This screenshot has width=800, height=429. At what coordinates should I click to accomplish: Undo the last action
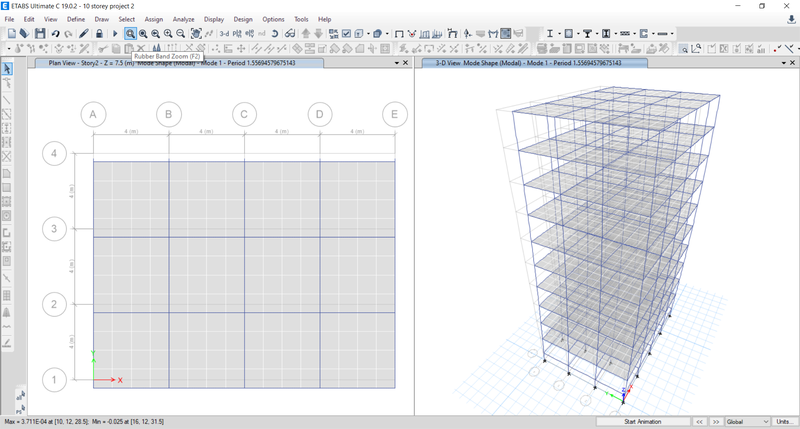(x=55, y=34)
